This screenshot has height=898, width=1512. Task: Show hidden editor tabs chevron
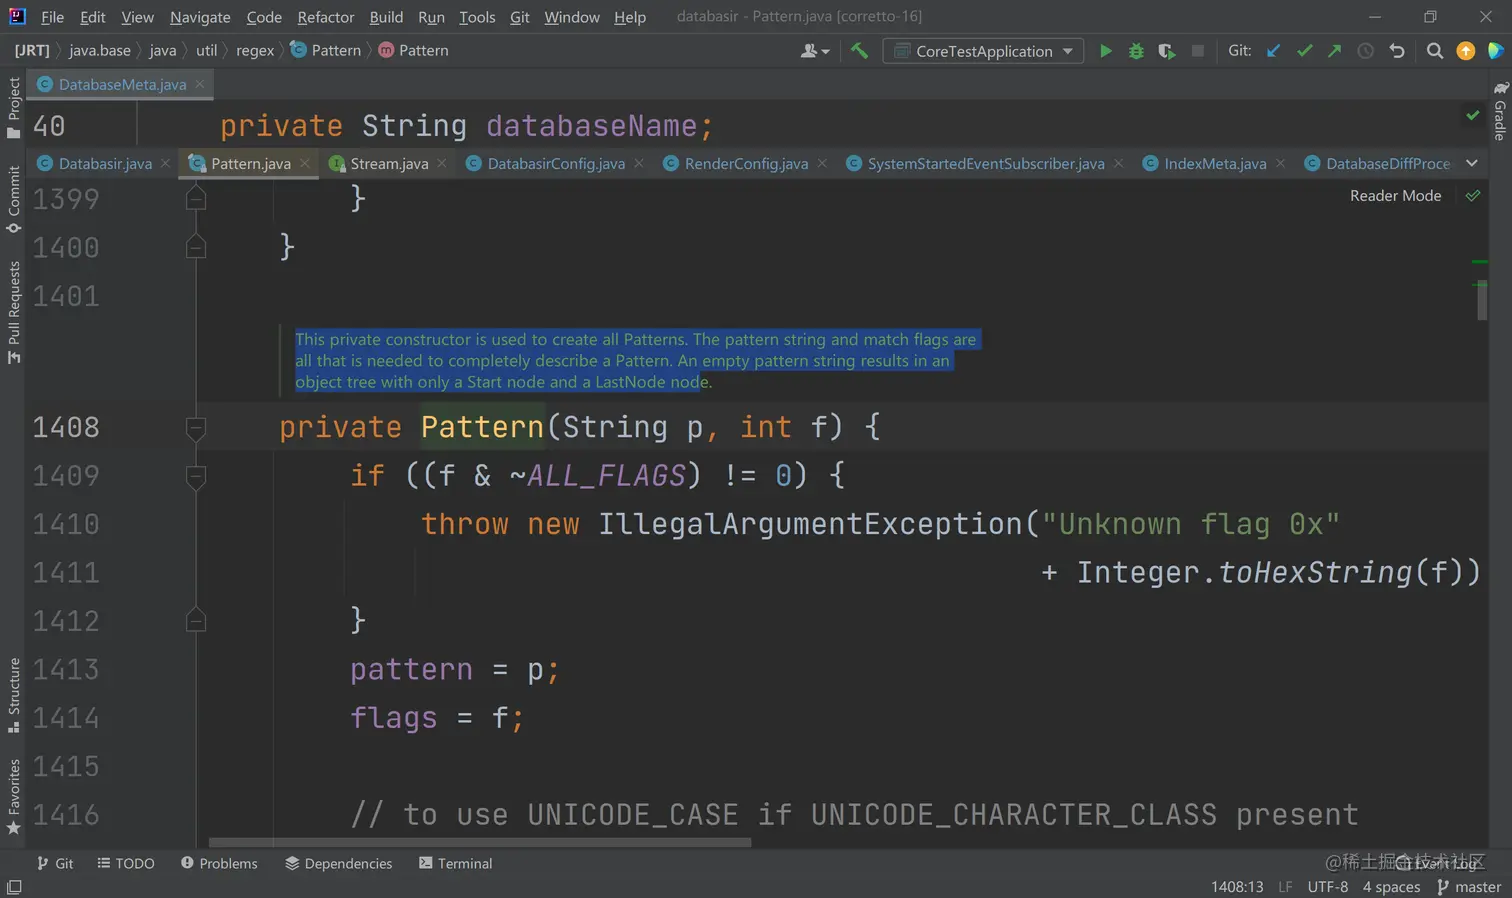1472,163
